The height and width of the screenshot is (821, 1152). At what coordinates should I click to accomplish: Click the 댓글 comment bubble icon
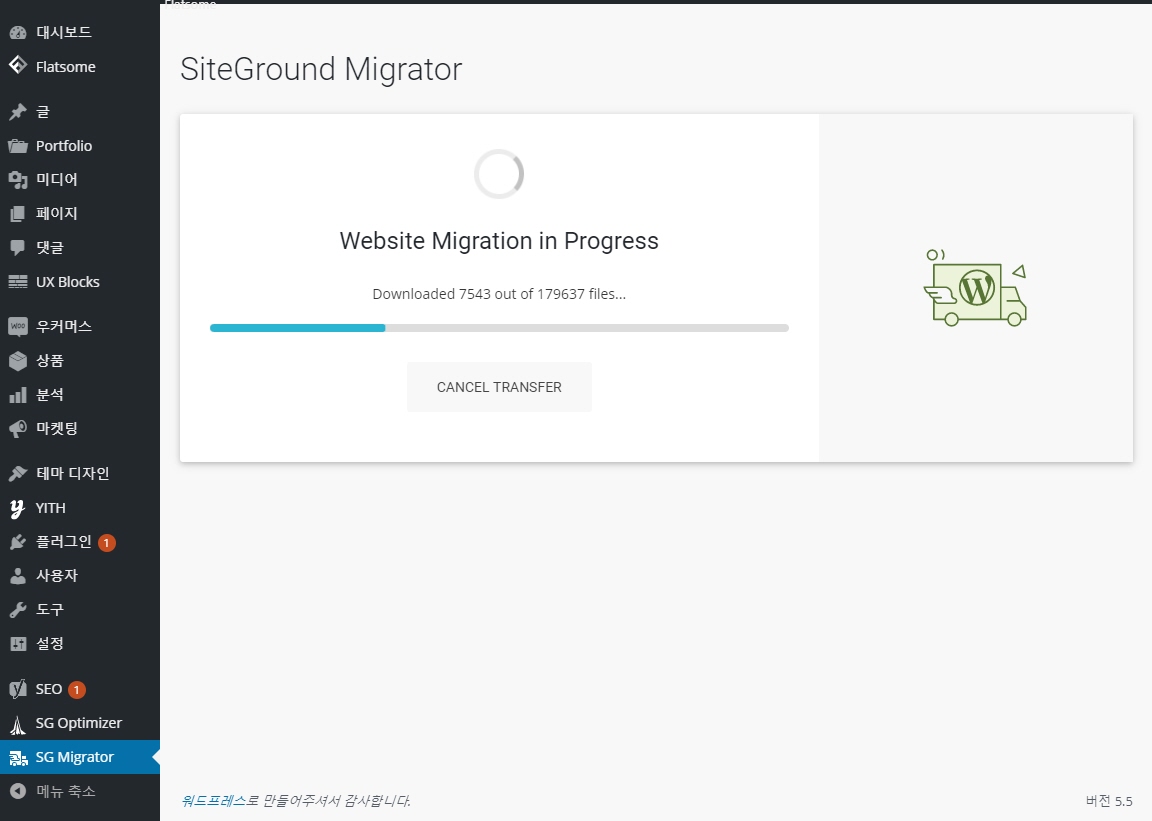tap(18, 248)
